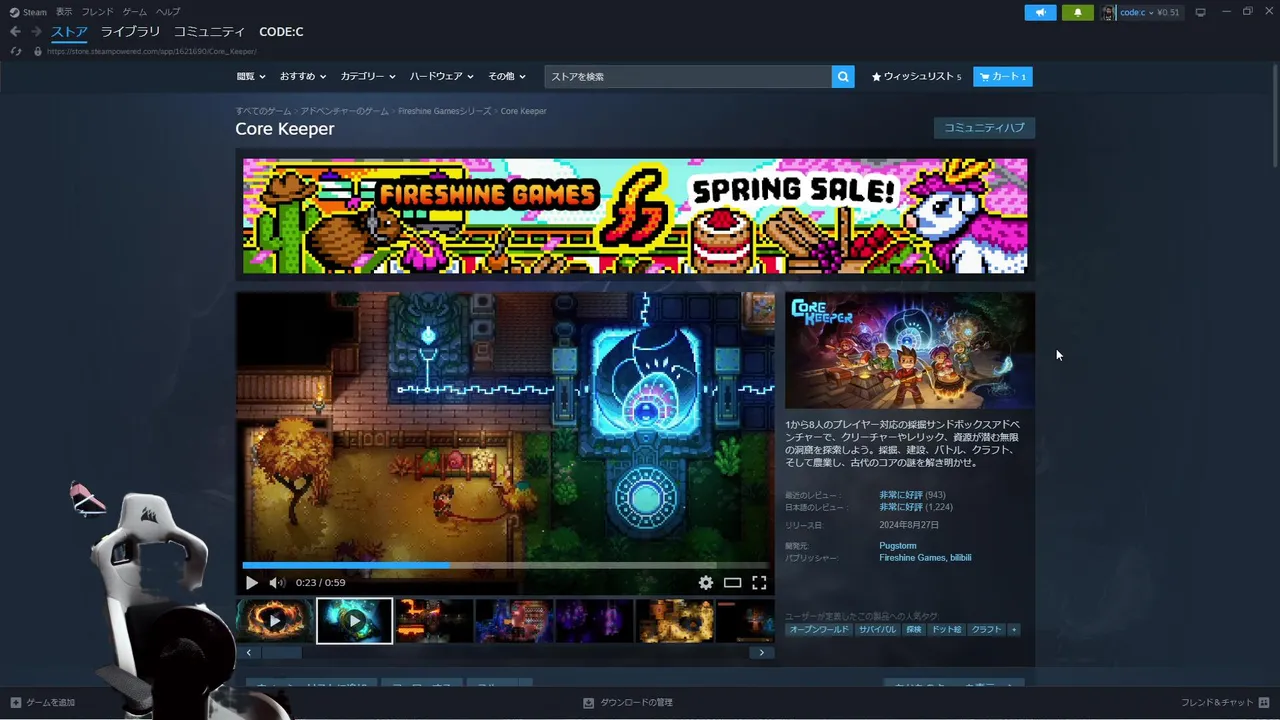This screenshot has width=1280, height=720.
Task: Select the 探検 tag
Action: tap(914, 629)
